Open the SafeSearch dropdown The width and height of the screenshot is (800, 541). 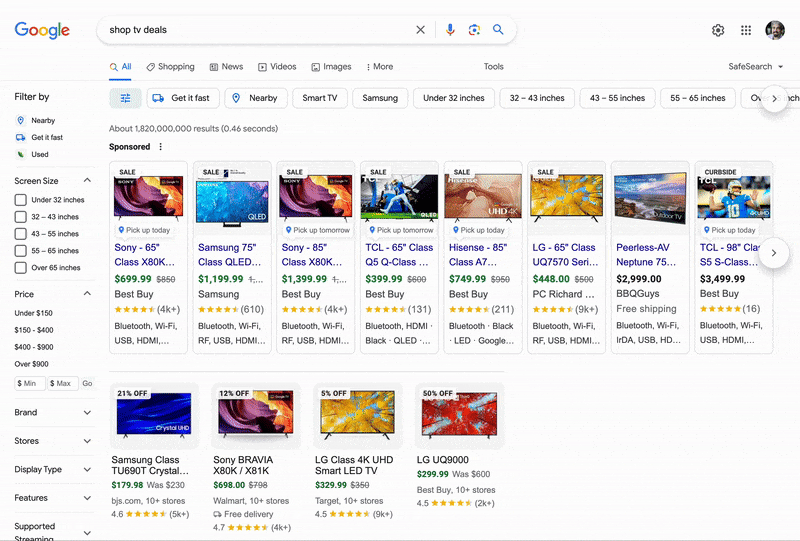[x=756, y=66]
